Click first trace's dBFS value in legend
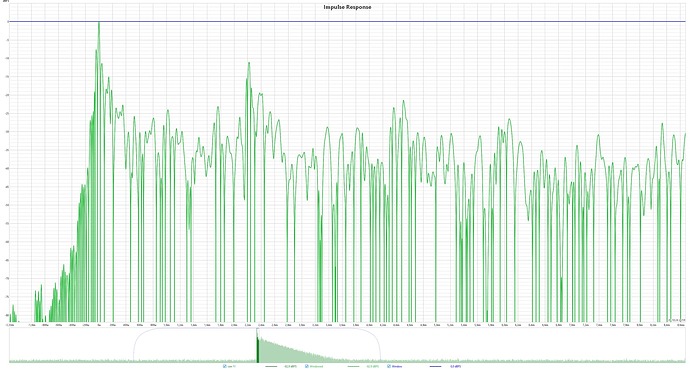The width and height of the screenshot is (690, 369). 290,366
